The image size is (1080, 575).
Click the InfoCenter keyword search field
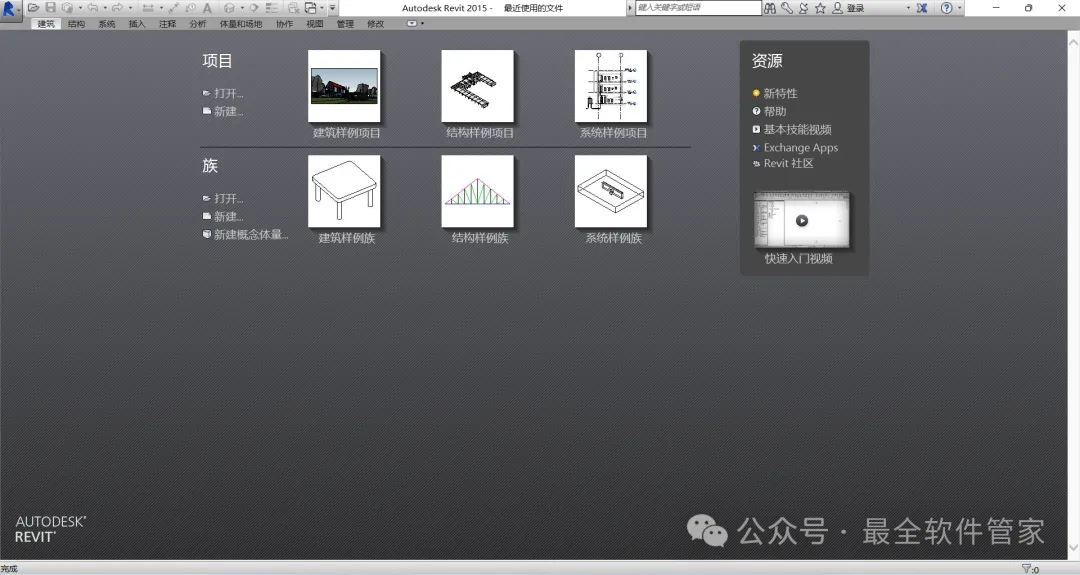pos(698,8)
